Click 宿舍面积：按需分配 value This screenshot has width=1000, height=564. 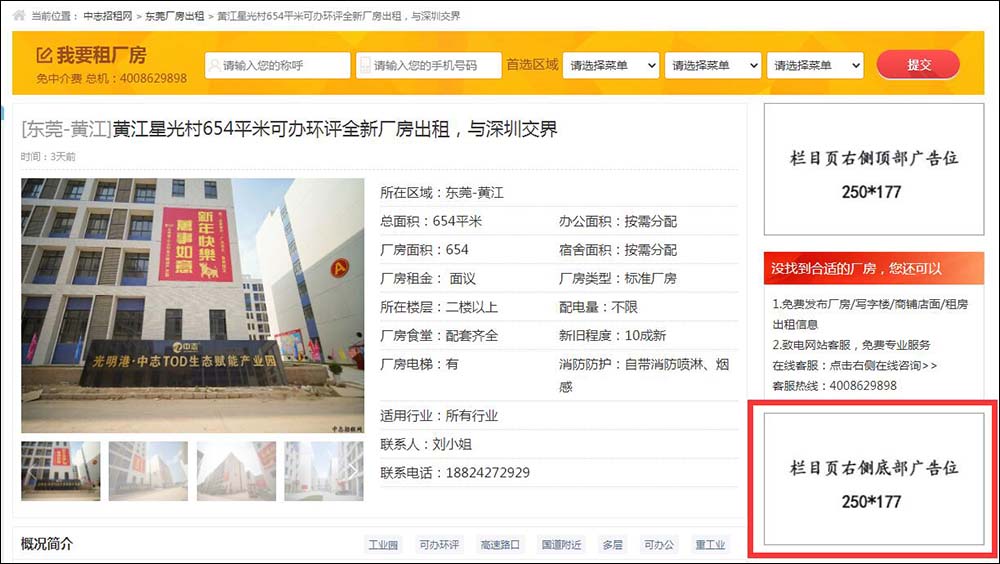tap(651, 250)
